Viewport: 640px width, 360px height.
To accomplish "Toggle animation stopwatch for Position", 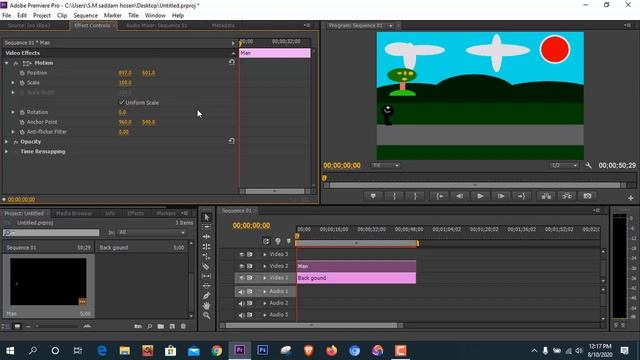I will point(22,73).
